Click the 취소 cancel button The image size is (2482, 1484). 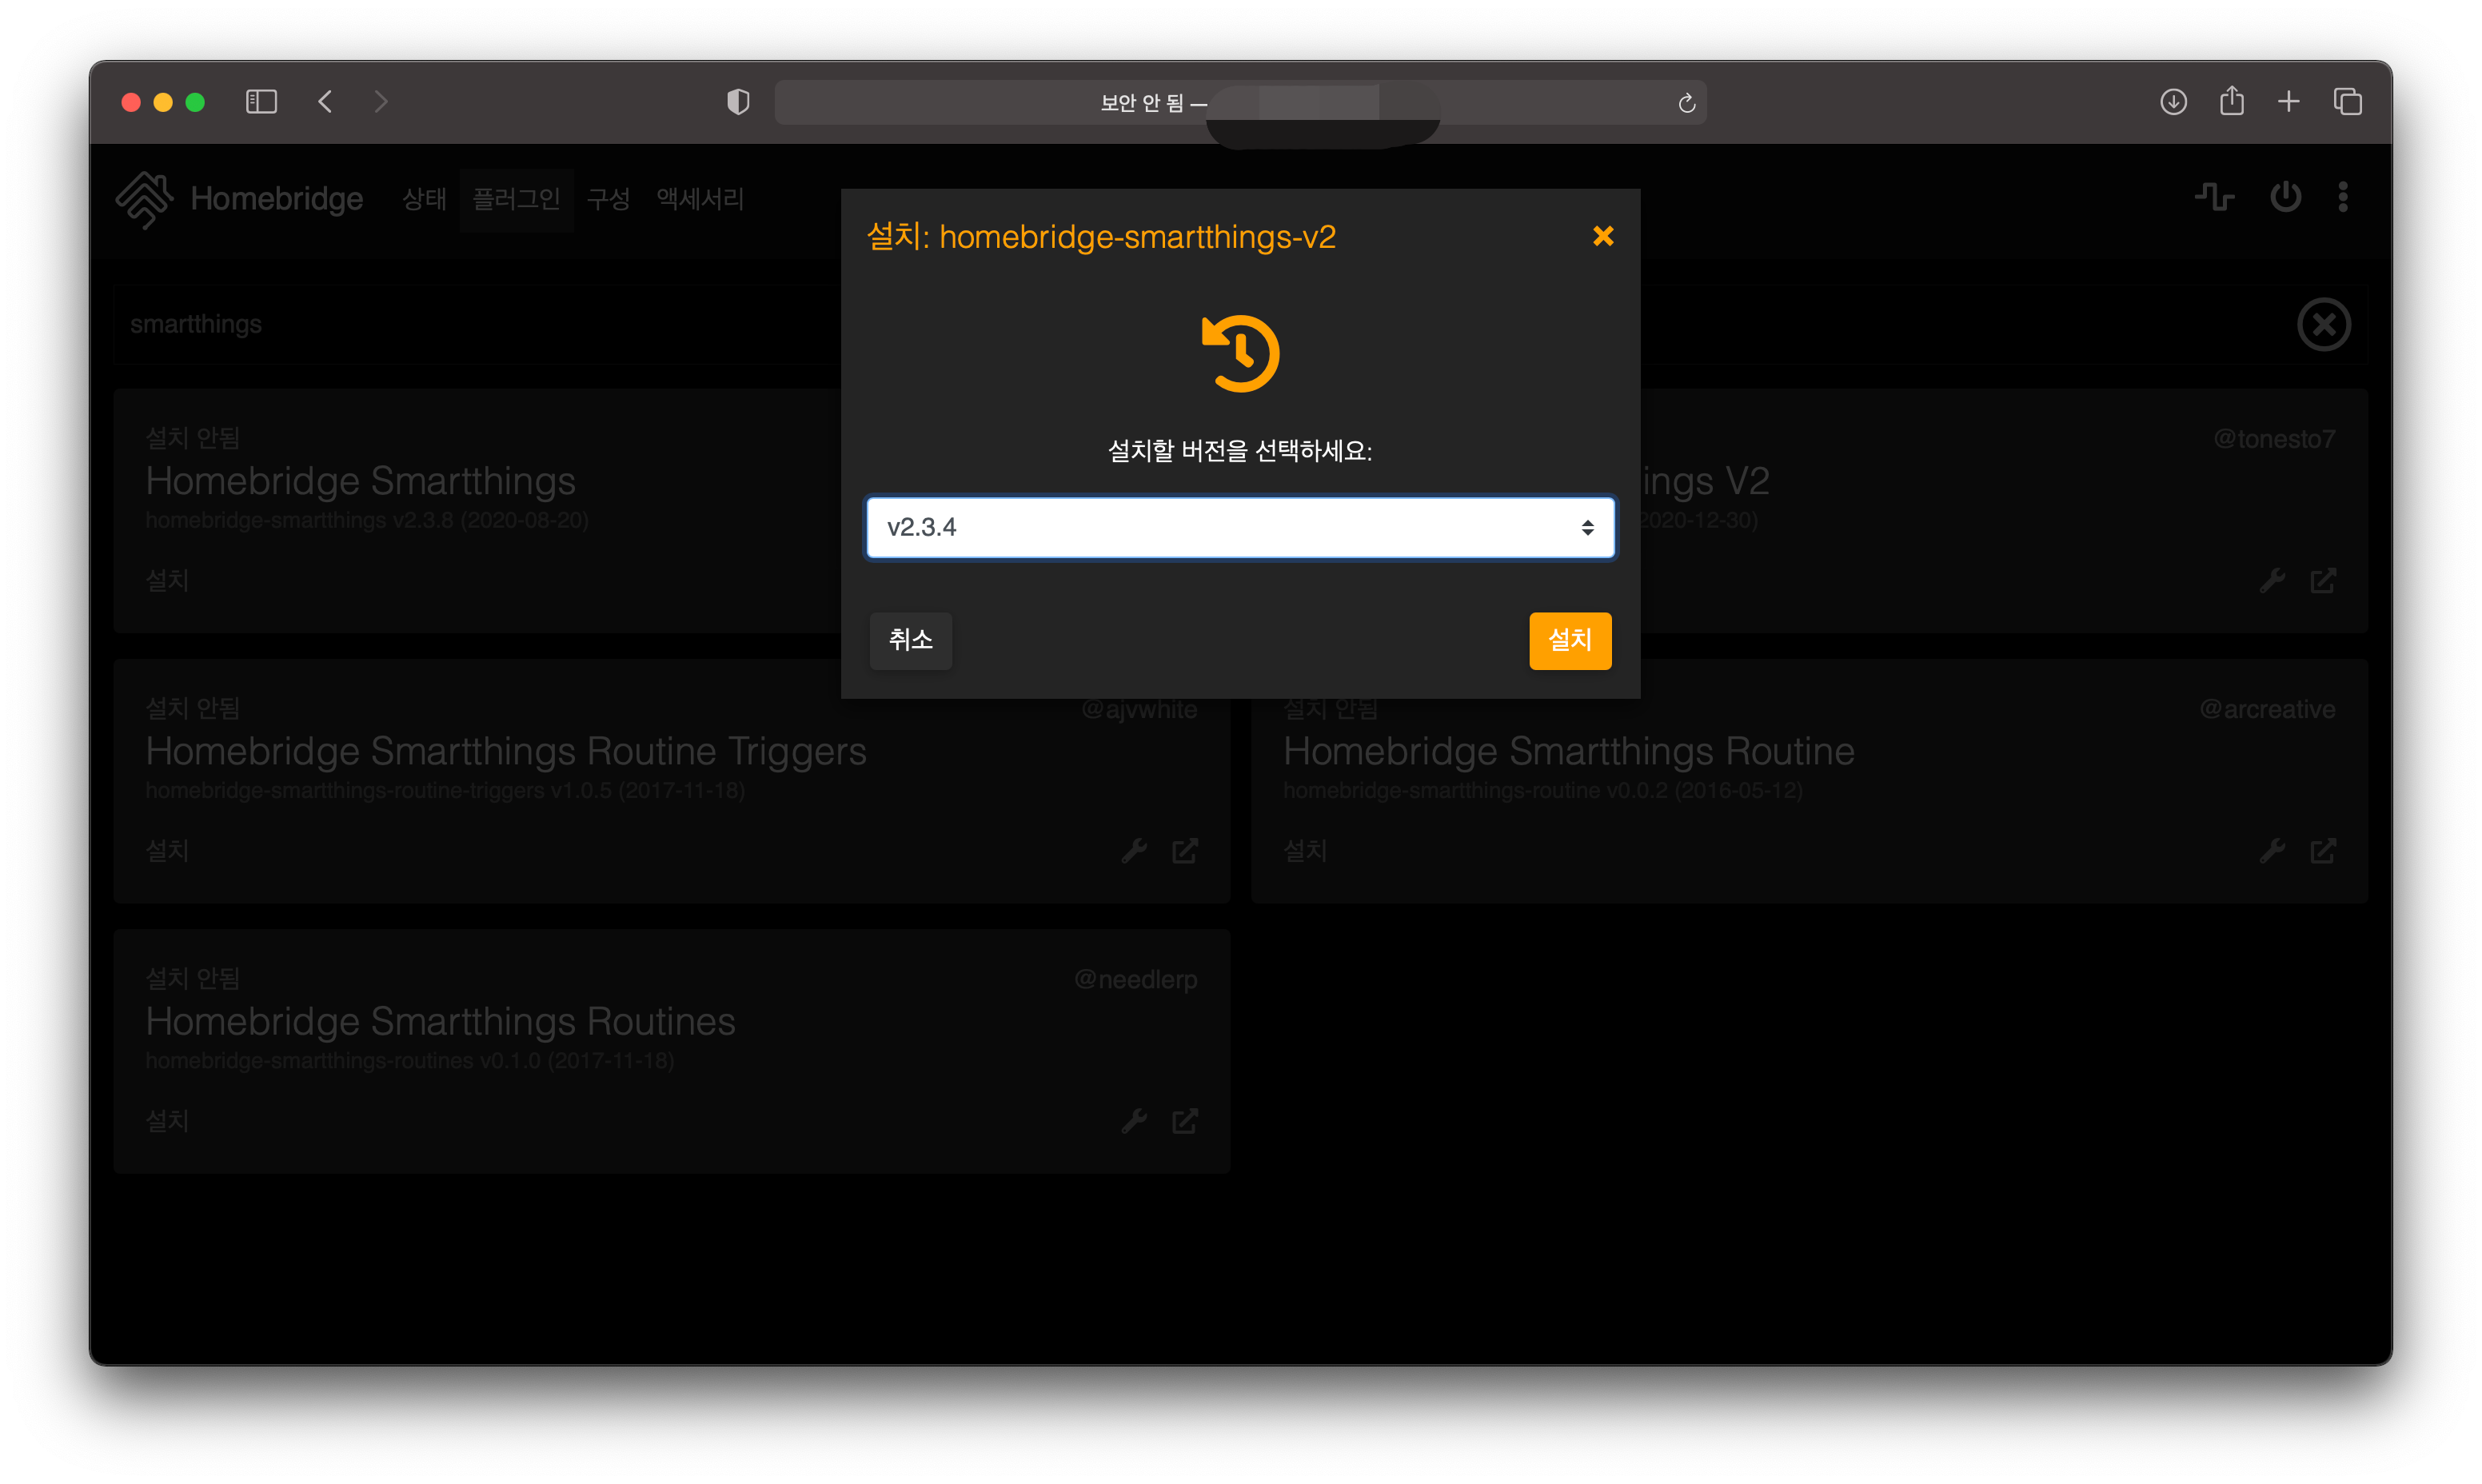[x=910, y=640]
